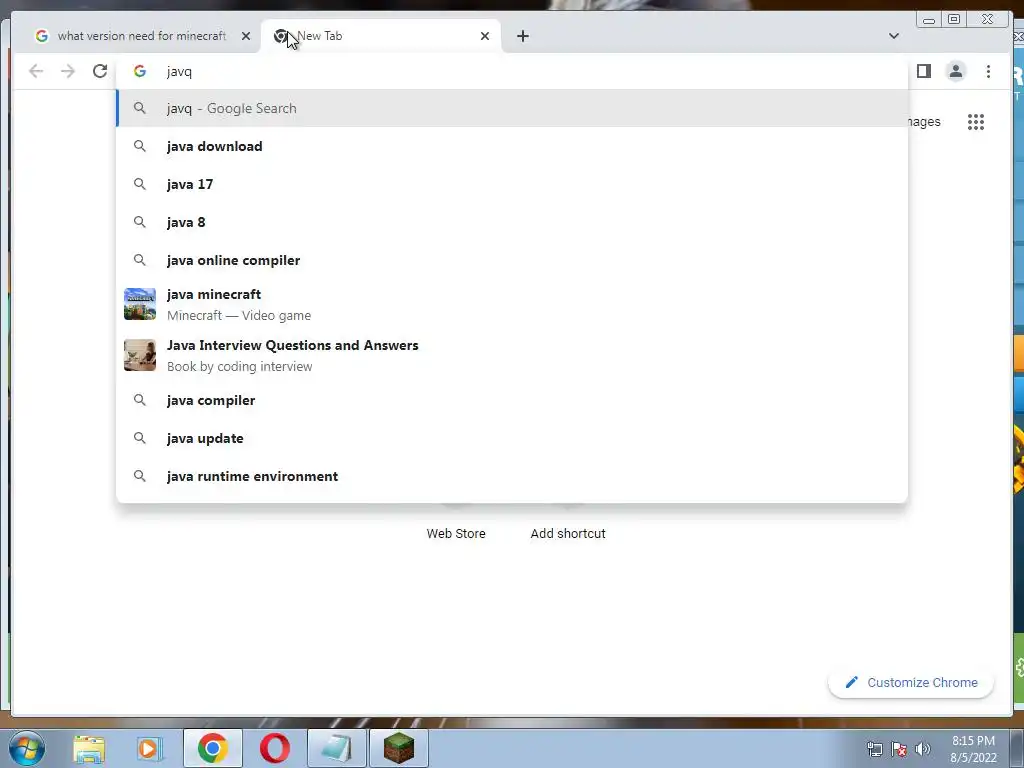Click search icon beside 'java 17'
The height and width of the screenshot is (768, 1024).
click(x=140, y=184)
